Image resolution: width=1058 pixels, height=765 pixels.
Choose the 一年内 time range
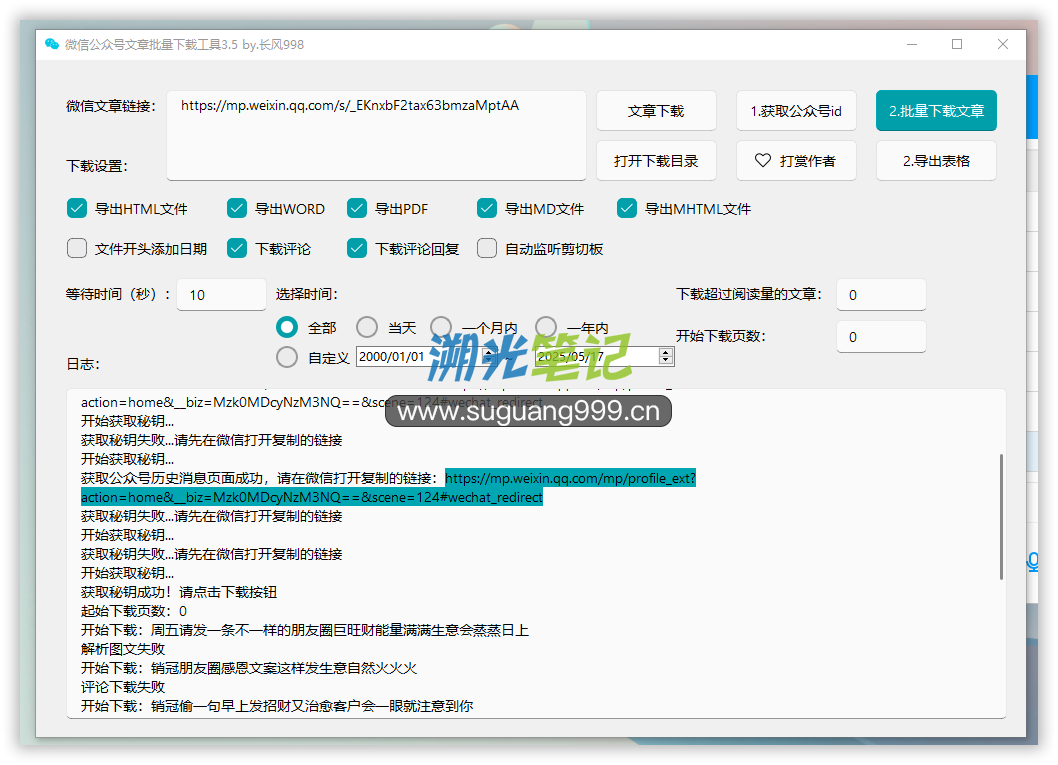[546, 327]
